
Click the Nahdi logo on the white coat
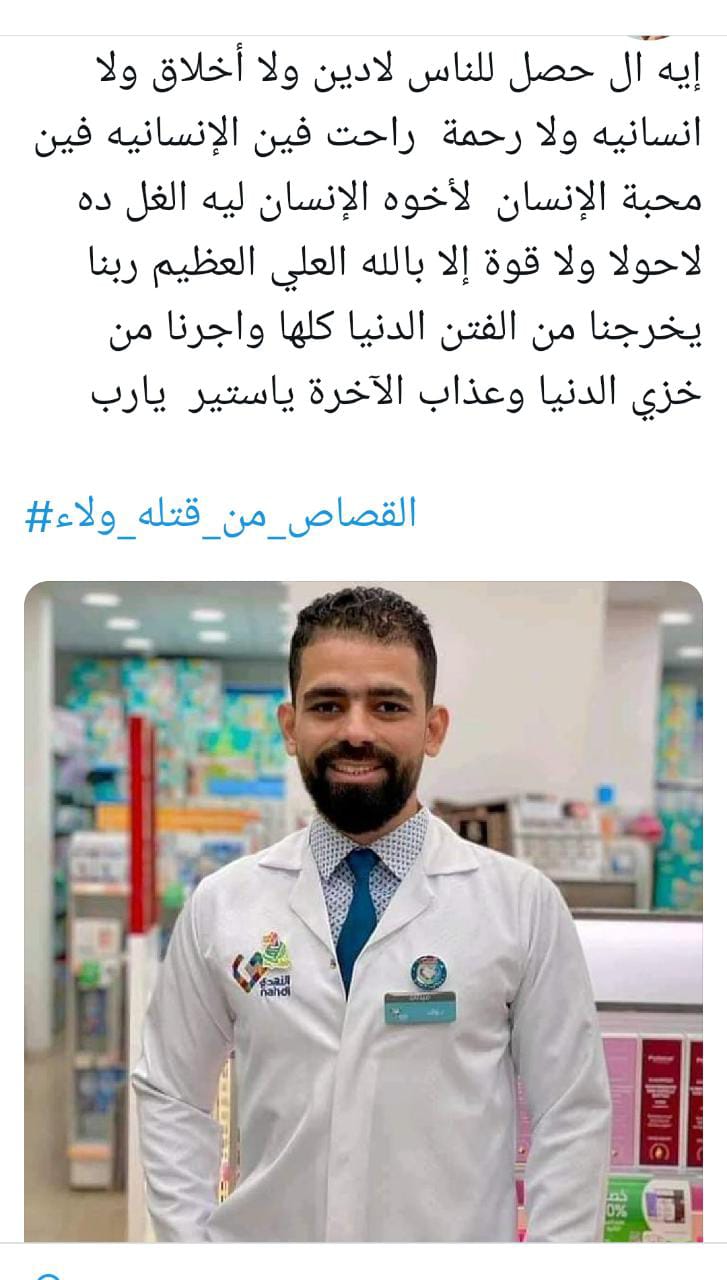(x=260, y=962)
